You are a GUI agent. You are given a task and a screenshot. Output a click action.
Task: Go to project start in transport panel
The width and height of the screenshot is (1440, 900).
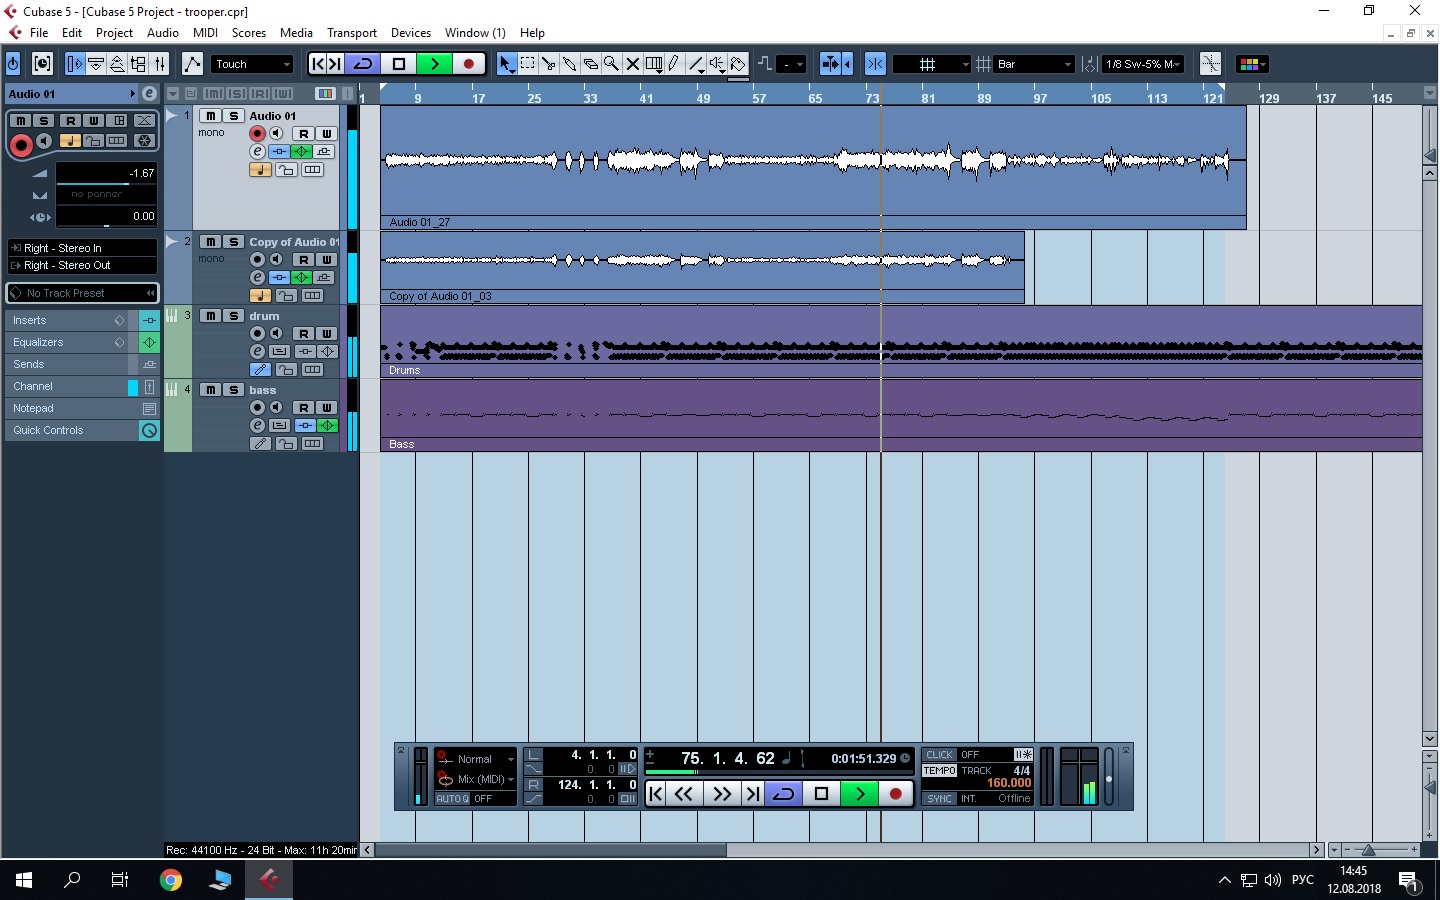coord(656,794)
